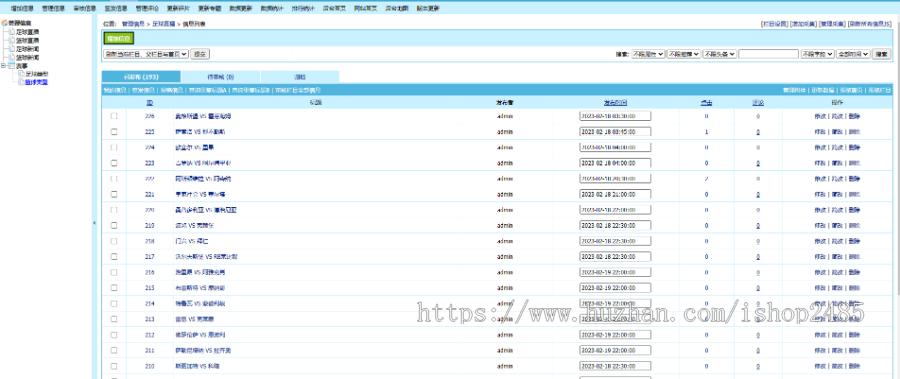Open the [栏目设置] link at top right
The image size is (900, 379).
click(x=774, y=24)
